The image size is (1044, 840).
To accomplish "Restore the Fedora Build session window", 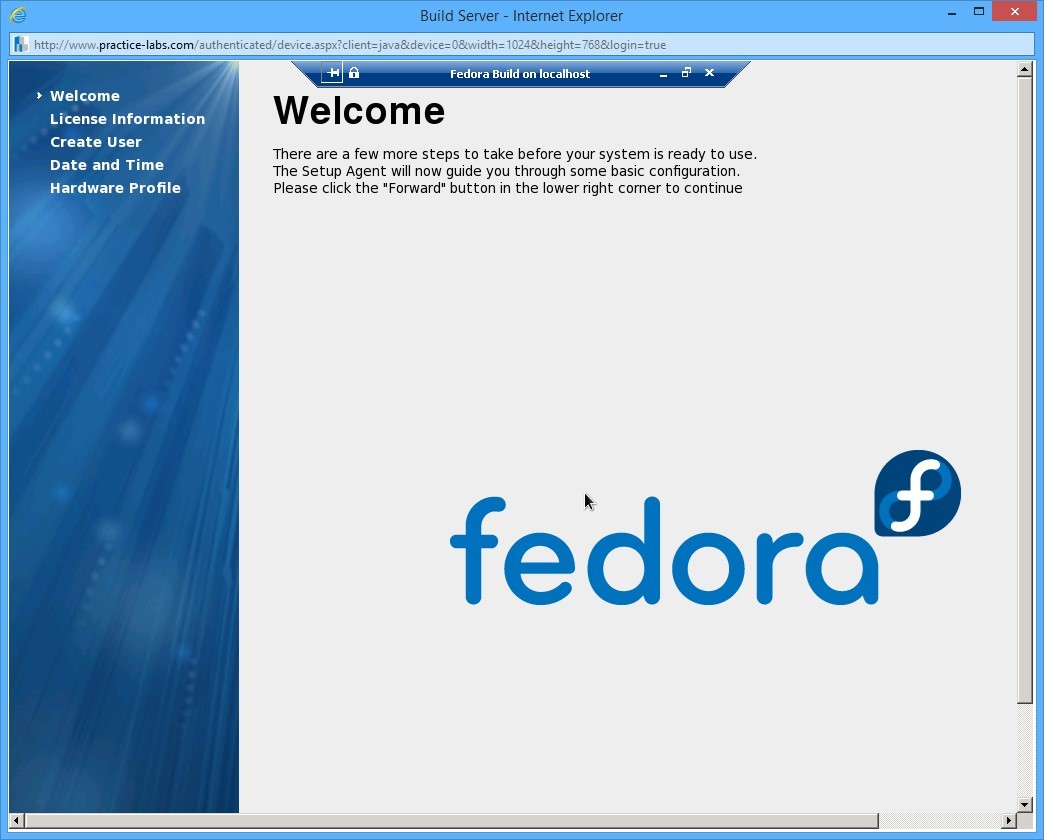I will [686, 73].
